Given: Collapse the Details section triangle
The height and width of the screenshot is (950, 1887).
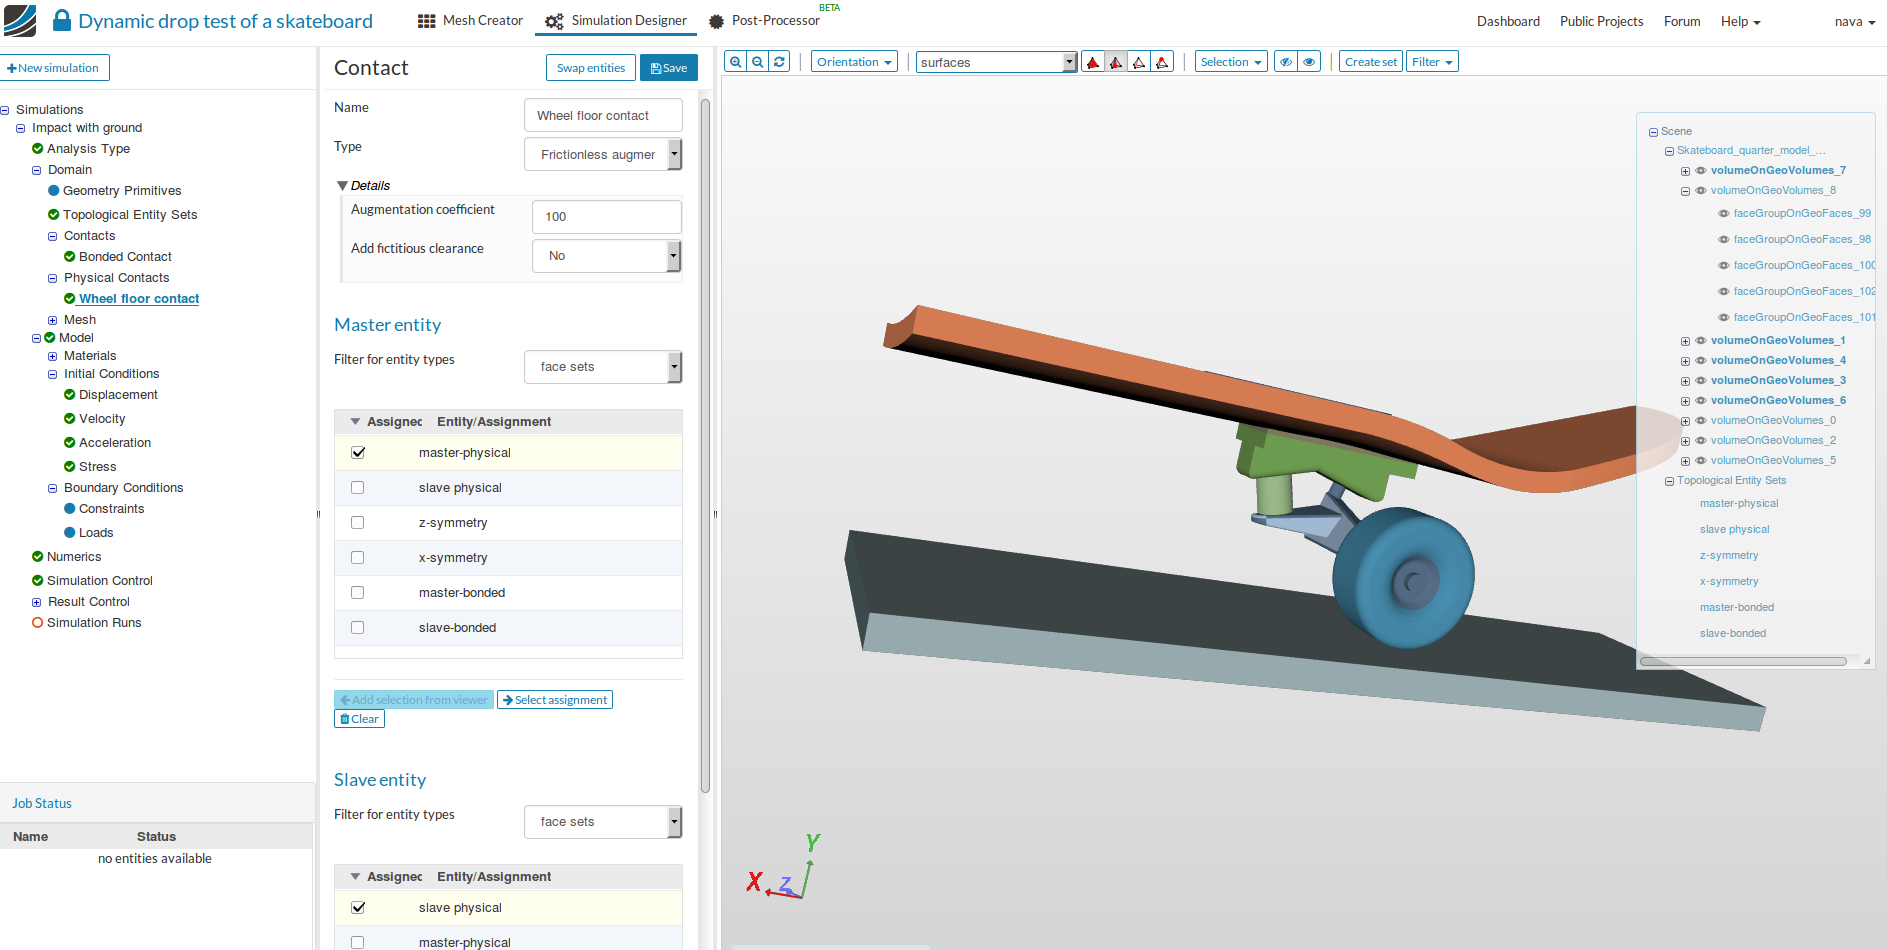Looking at the screenshot, I should click(x=343, y=186).
